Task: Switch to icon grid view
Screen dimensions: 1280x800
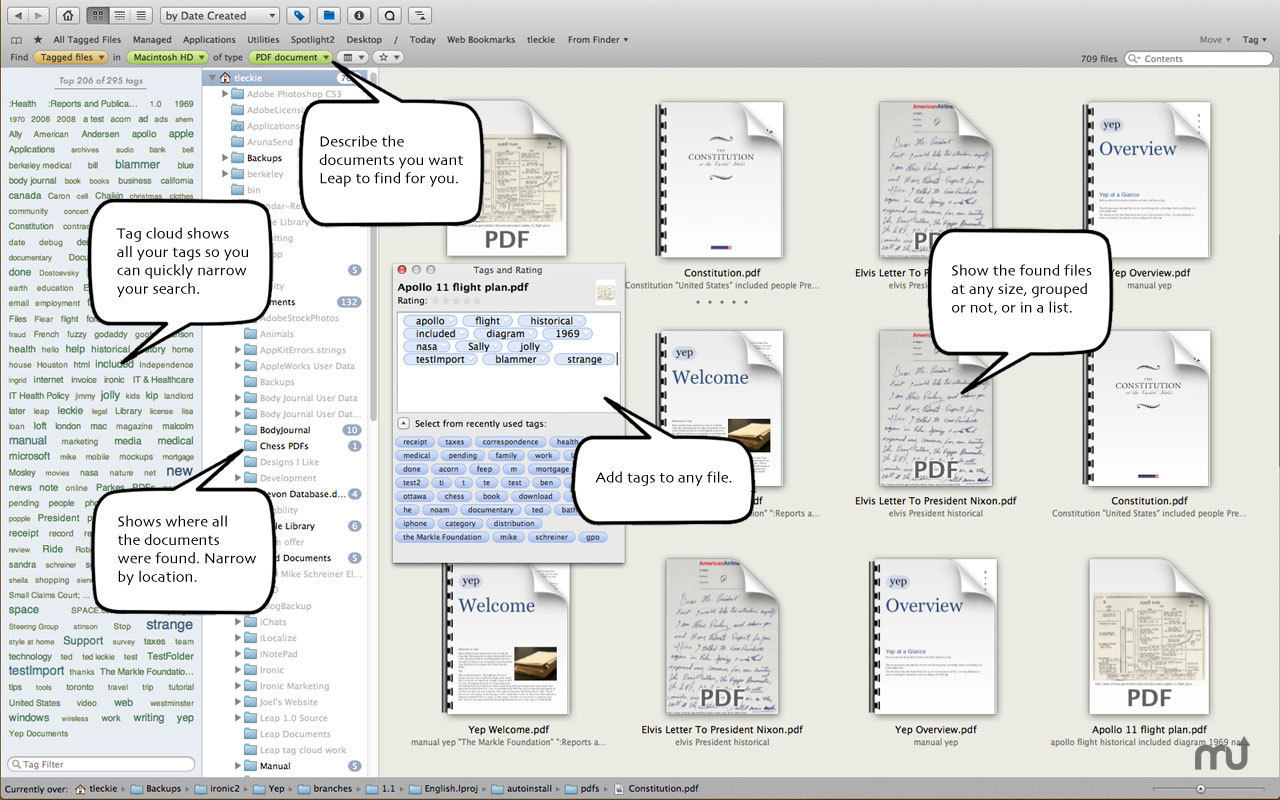Action: coord(98,15)
